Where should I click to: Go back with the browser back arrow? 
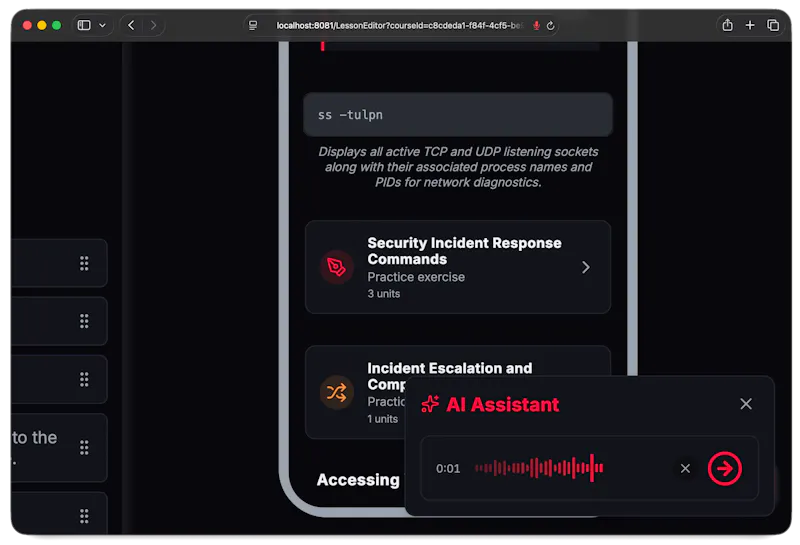click(131, 25)
